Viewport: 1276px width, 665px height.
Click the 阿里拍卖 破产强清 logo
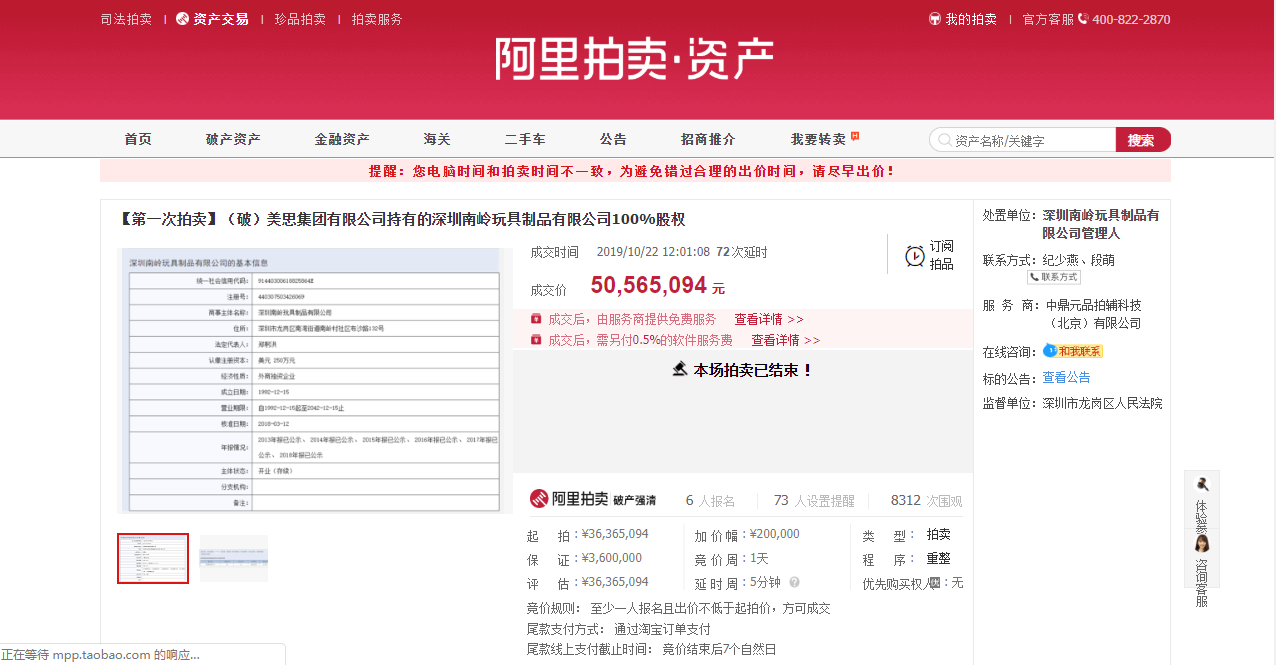tap(592, 499)
